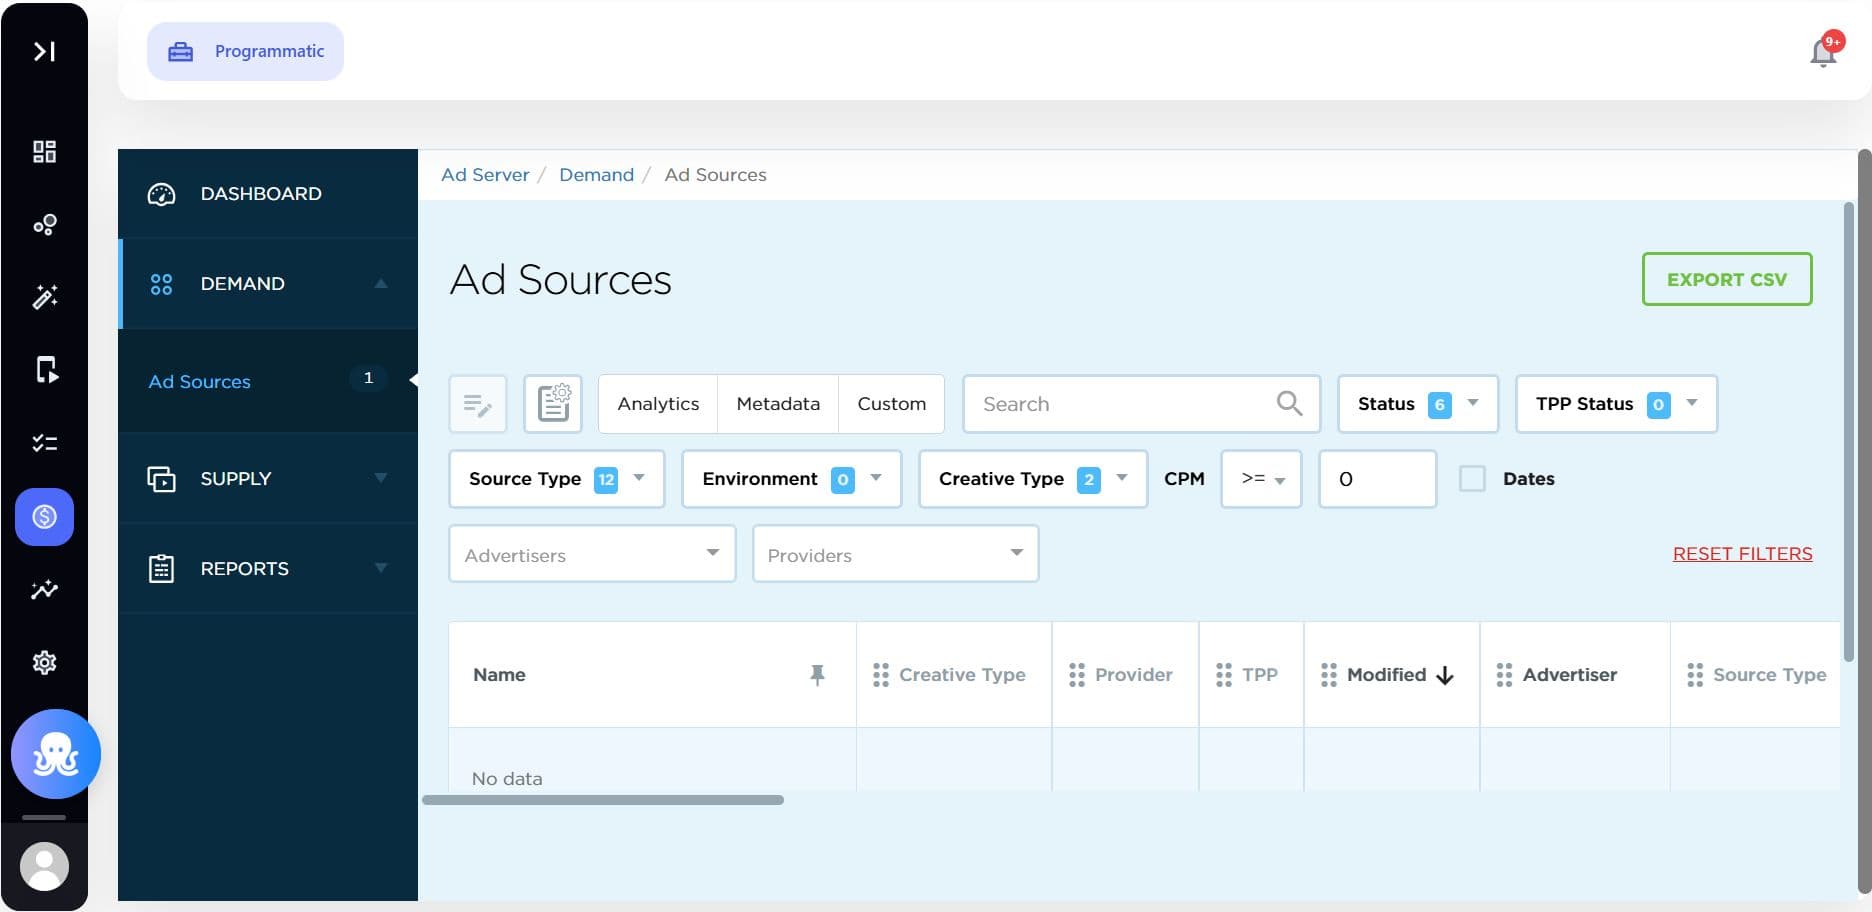Open the Creative Type filter dropdown
1872x912 pixels.
[x=1033, y=479]
